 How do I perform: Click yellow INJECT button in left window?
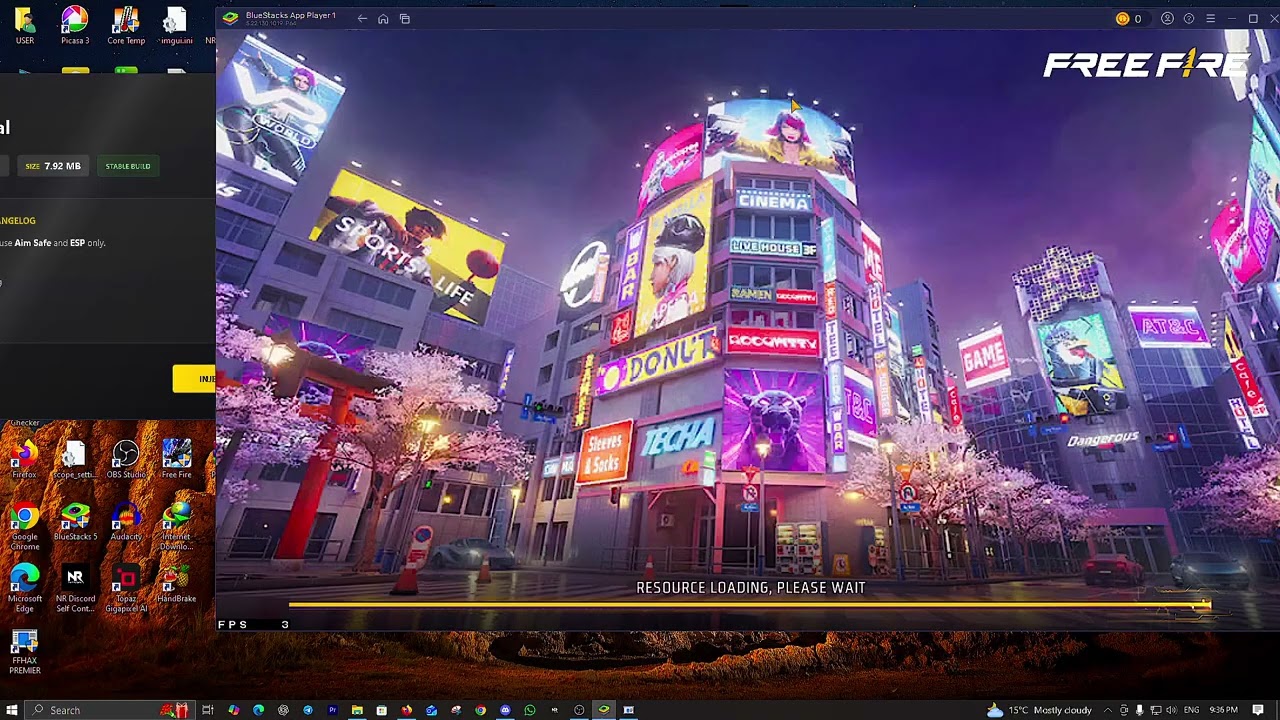pyautogui.click(x=194, y=379)
